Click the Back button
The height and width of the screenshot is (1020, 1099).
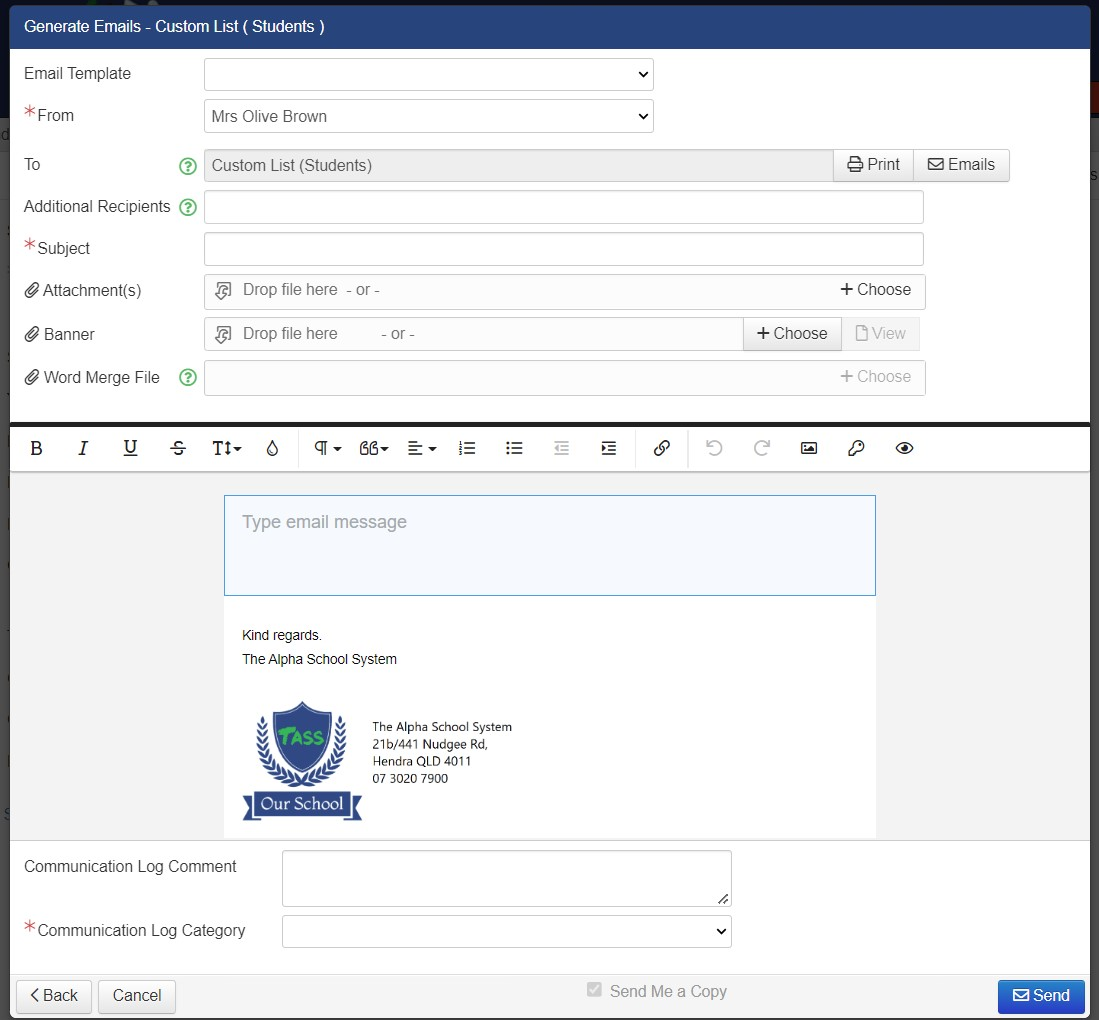point(54,996)
